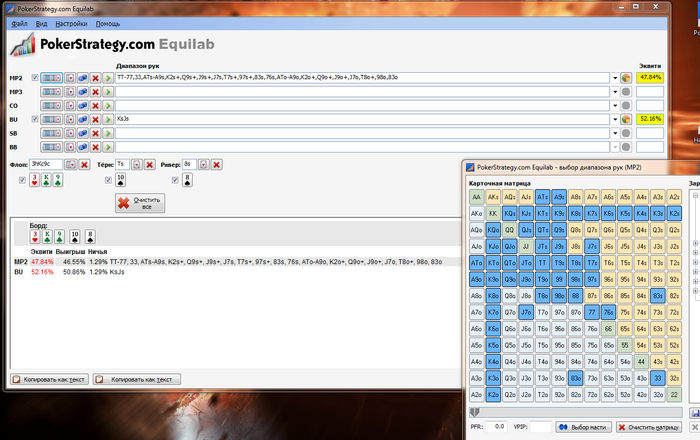700x440 pixels.
Task: Click Выбор масти button
Action: coord(583,427)
